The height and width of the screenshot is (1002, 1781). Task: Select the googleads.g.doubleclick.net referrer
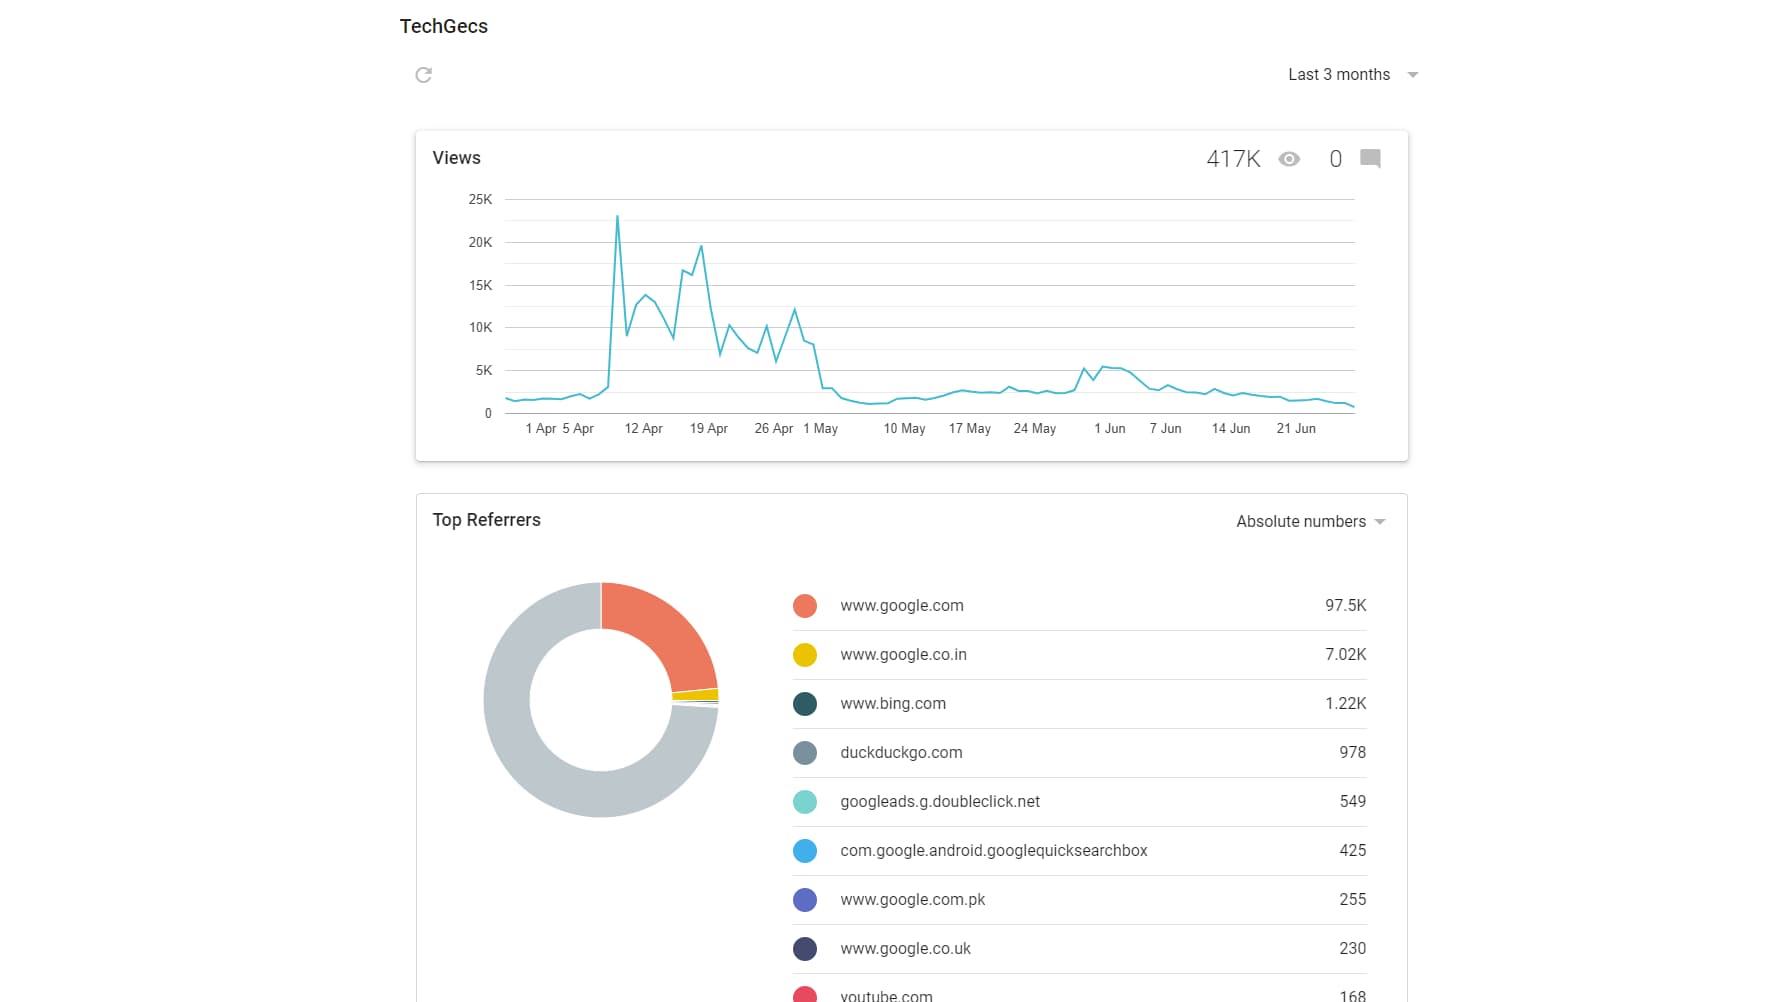click(940, 802)
